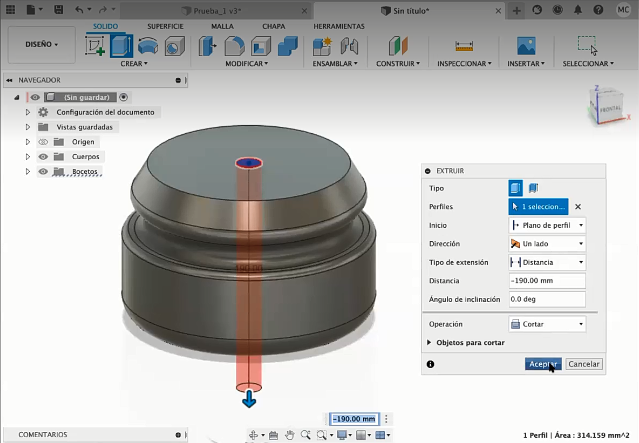Click the Cancelar button

(584, 364)
